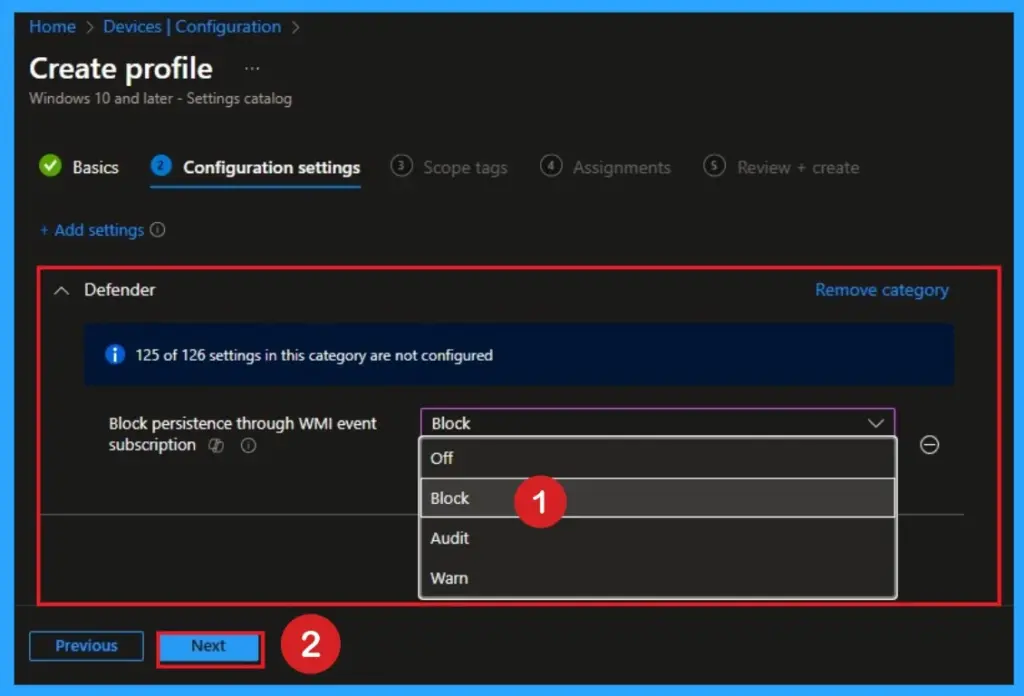Image resolution: width=1024 pixels, height=696 pixels.
Task: Open Add settings to browse more settings
Action: 94,230
